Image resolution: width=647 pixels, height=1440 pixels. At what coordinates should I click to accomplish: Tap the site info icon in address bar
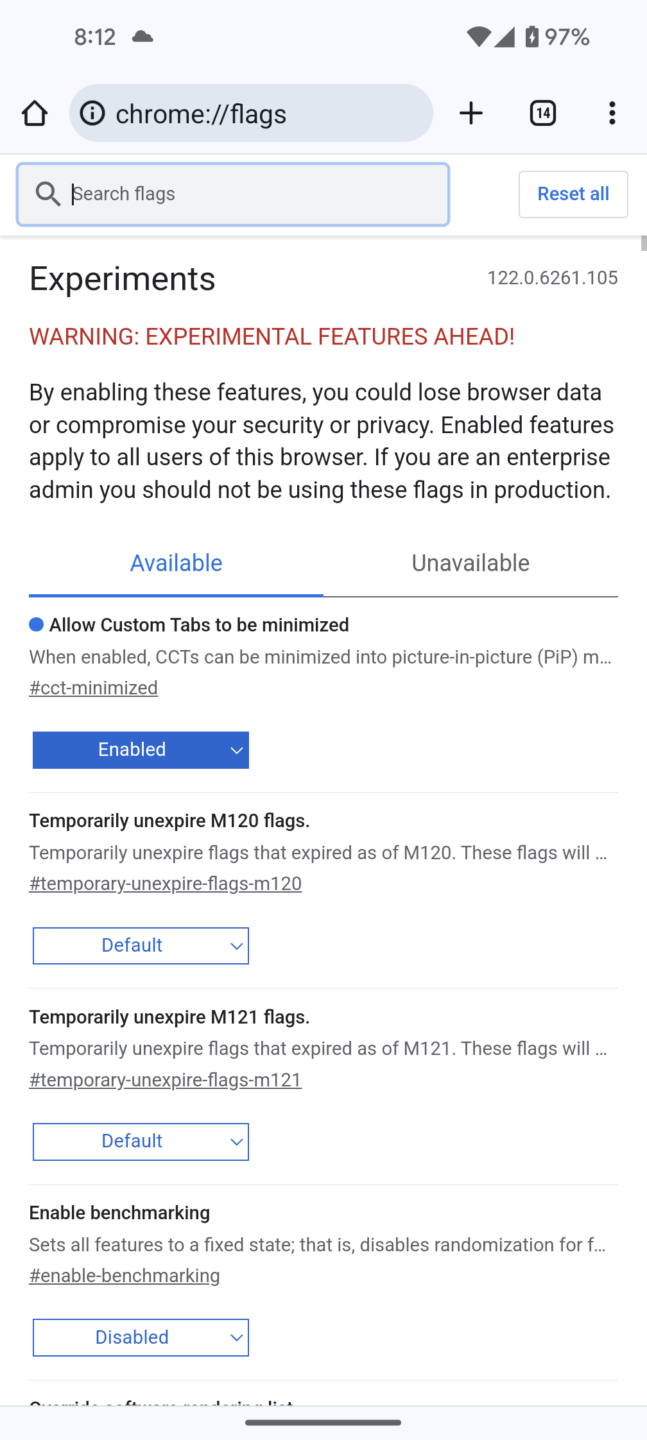tap(93, 114)
